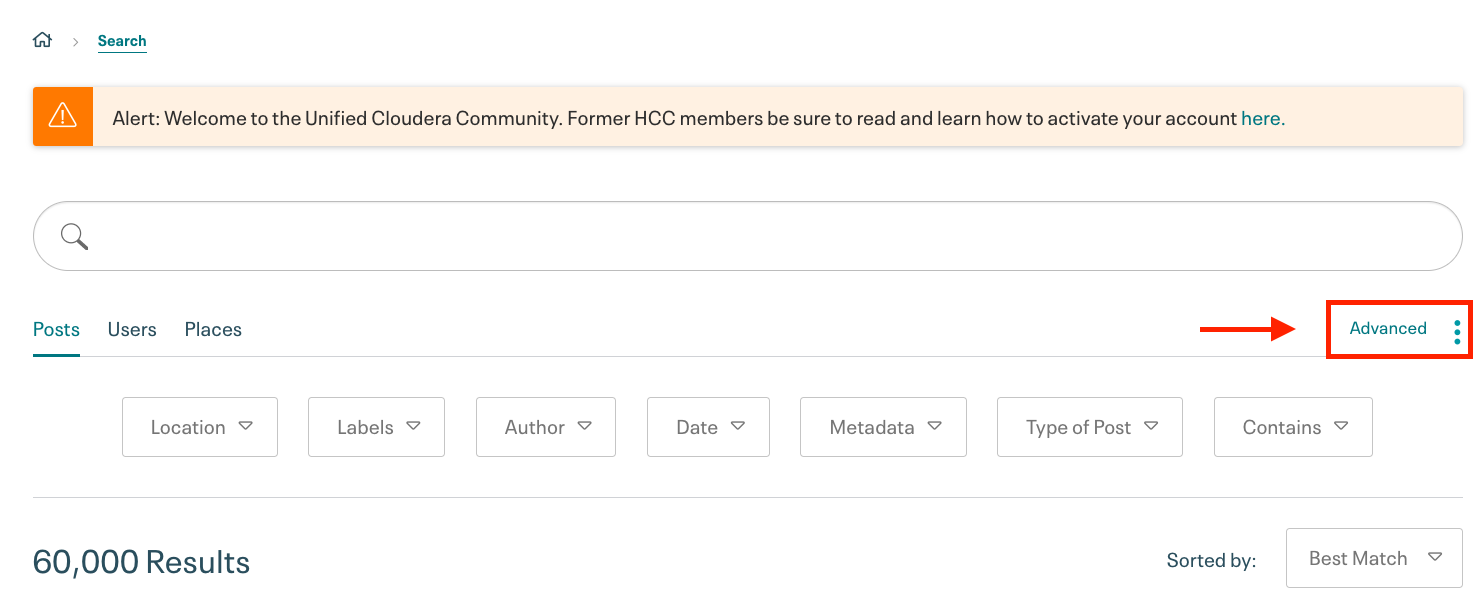The image size is (1481, 607).
Task: Click the chevron on the Best Match selector
Action: coord(1437,558)
